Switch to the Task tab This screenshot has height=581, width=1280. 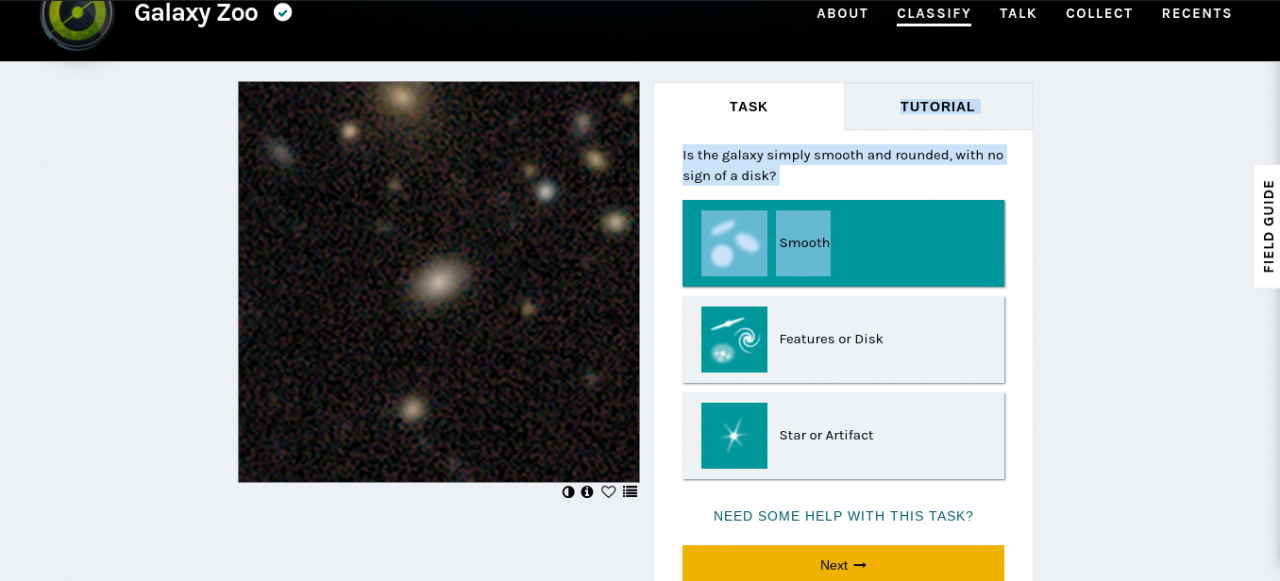(749, 106)
